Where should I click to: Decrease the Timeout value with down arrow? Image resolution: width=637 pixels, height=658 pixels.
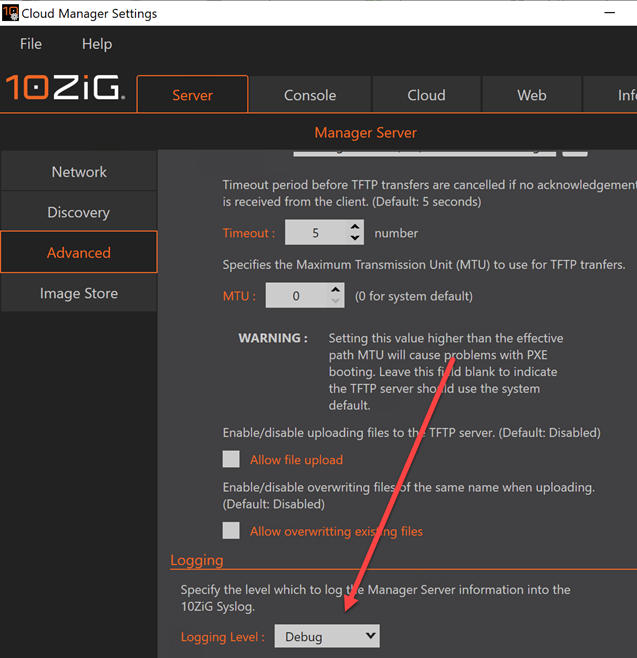355,238
